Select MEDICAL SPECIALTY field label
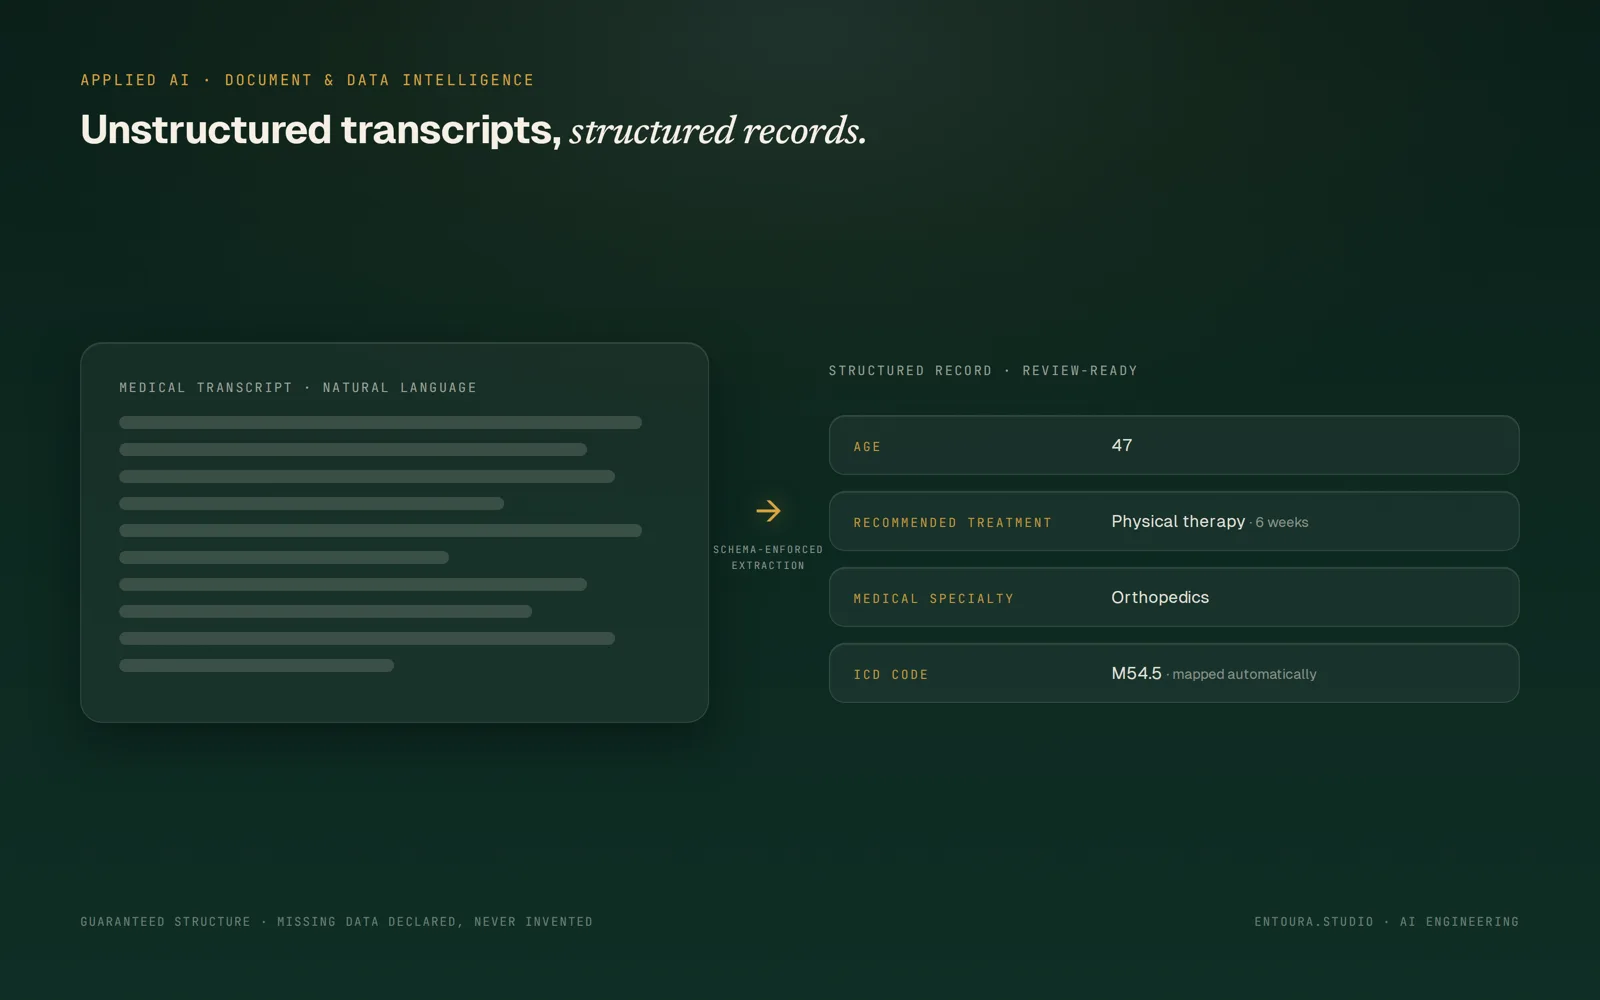This screenshot has width=1600, height=1000. (x=933, y=599)
